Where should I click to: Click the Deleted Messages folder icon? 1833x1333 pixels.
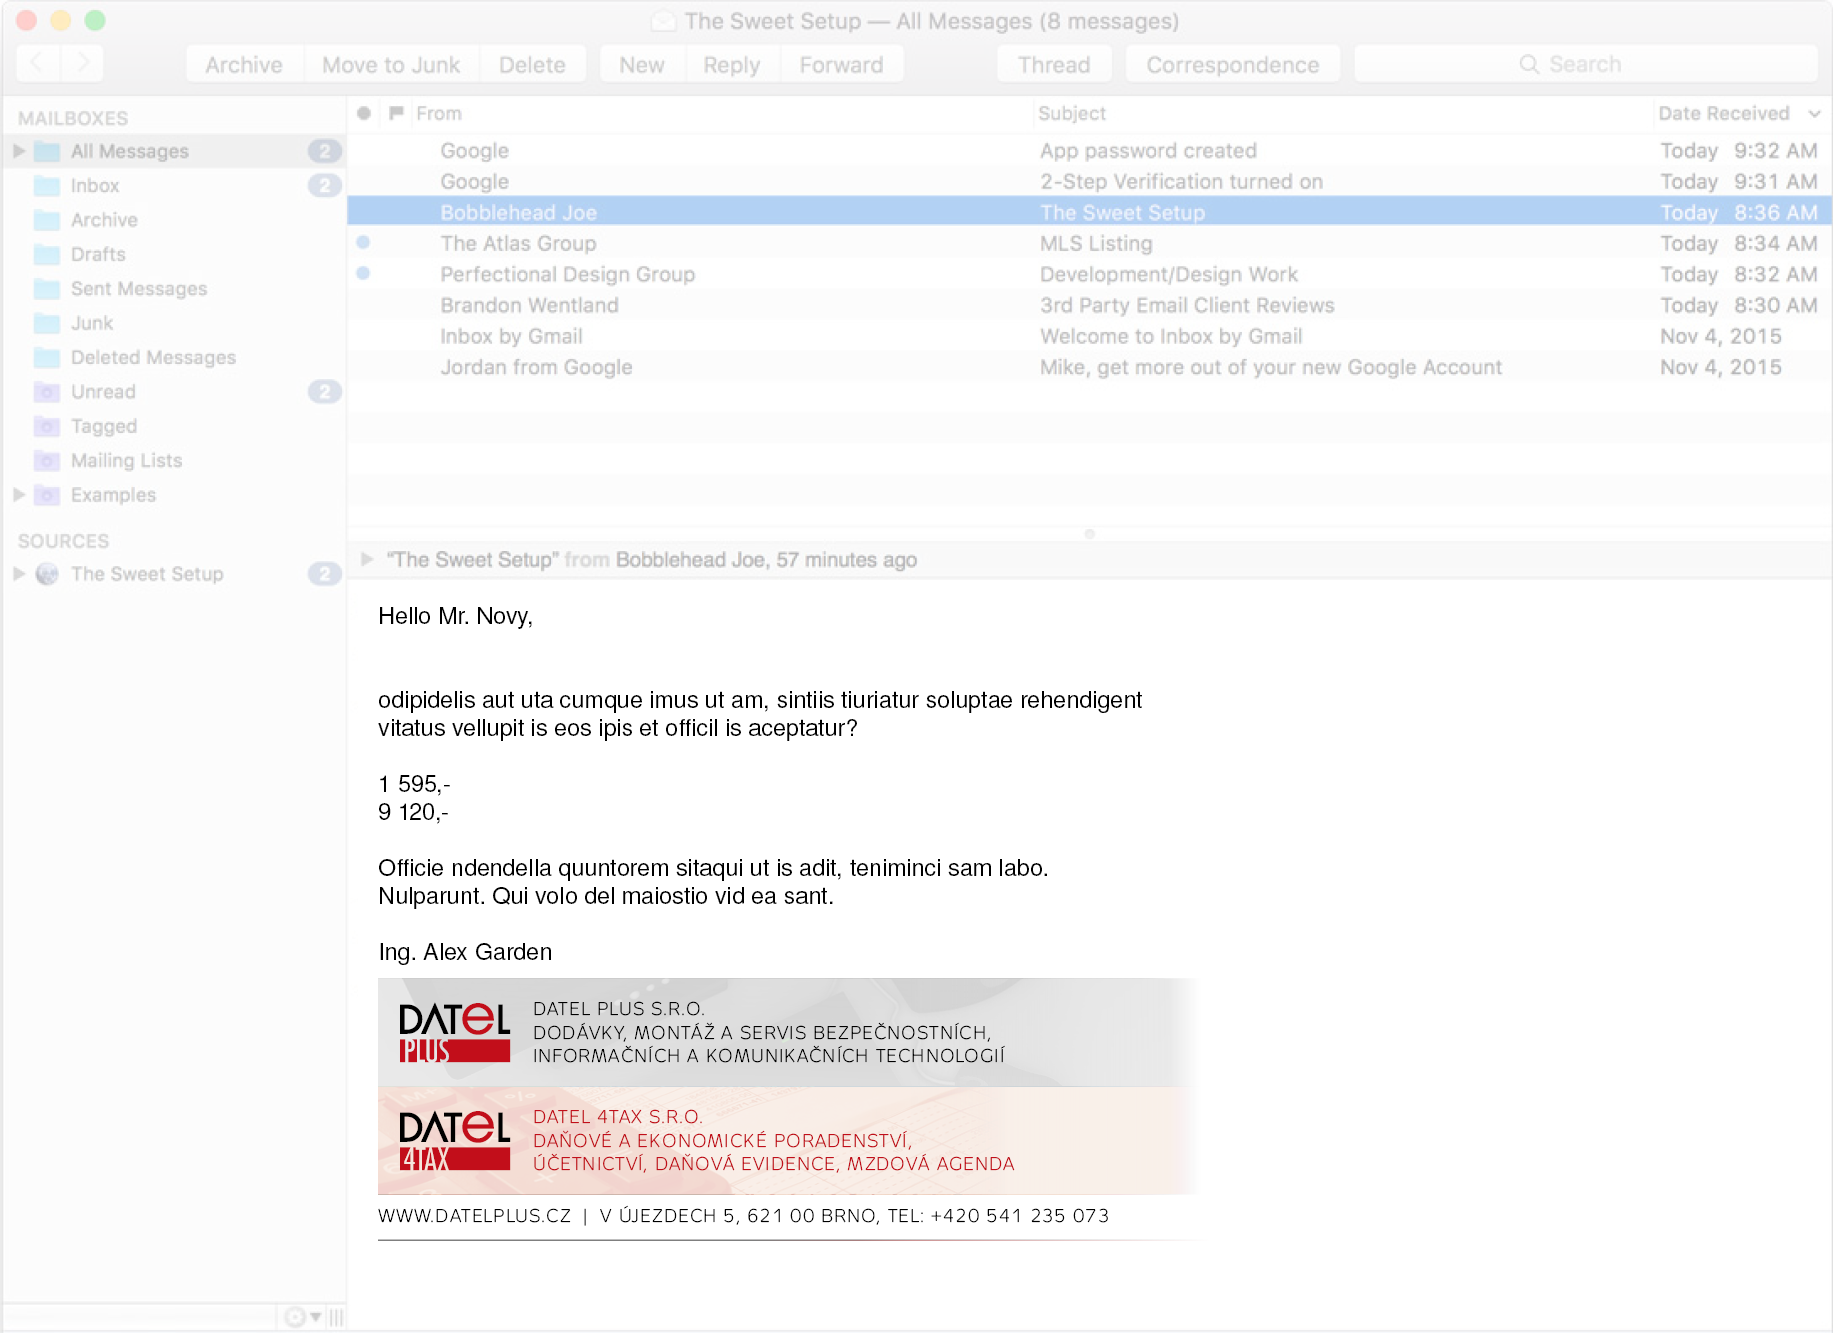[47, 357]
